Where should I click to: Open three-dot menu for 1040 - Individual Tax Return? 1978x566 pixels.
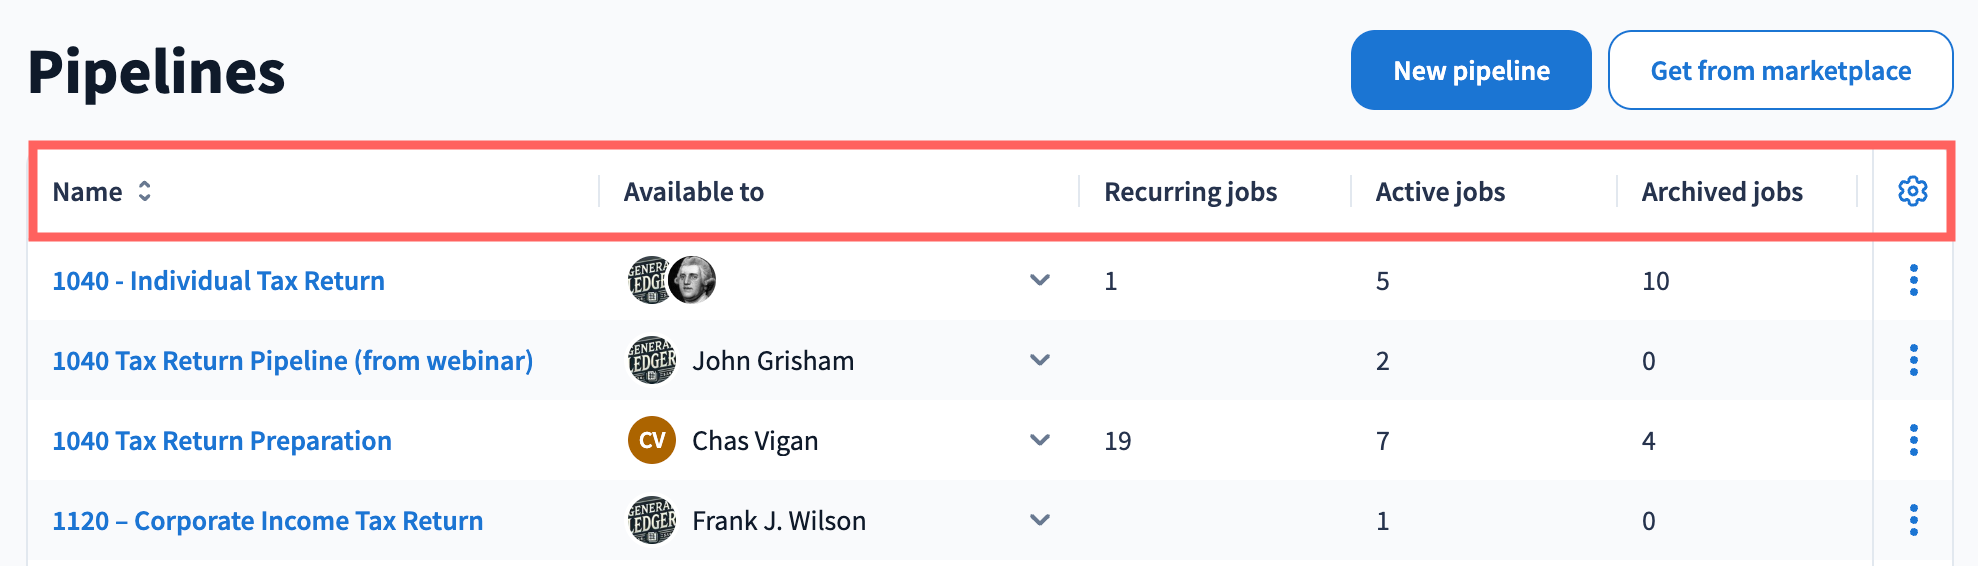(1913, 281)
